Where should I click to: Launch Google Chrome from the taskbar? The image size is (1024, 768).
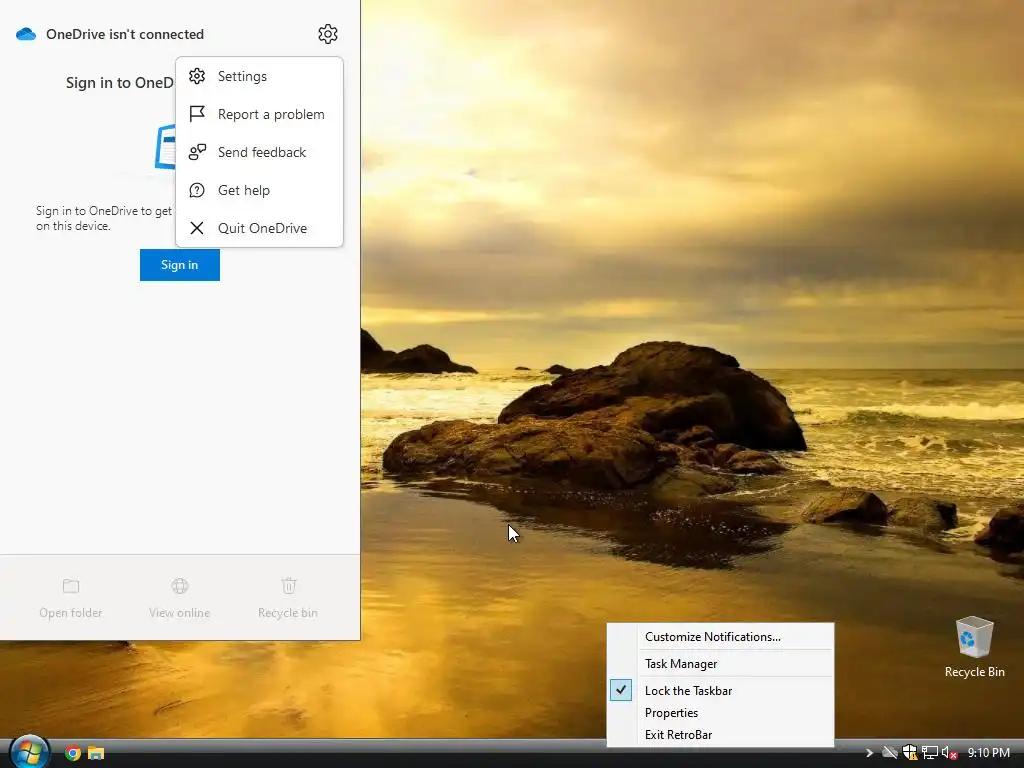coord(72,753)
